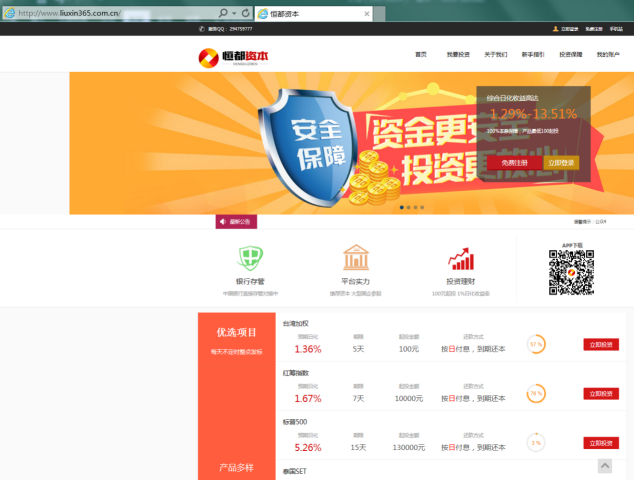Click the website URL address field
The width and height of the screenshot is (634, 480).
pos(110,13)
